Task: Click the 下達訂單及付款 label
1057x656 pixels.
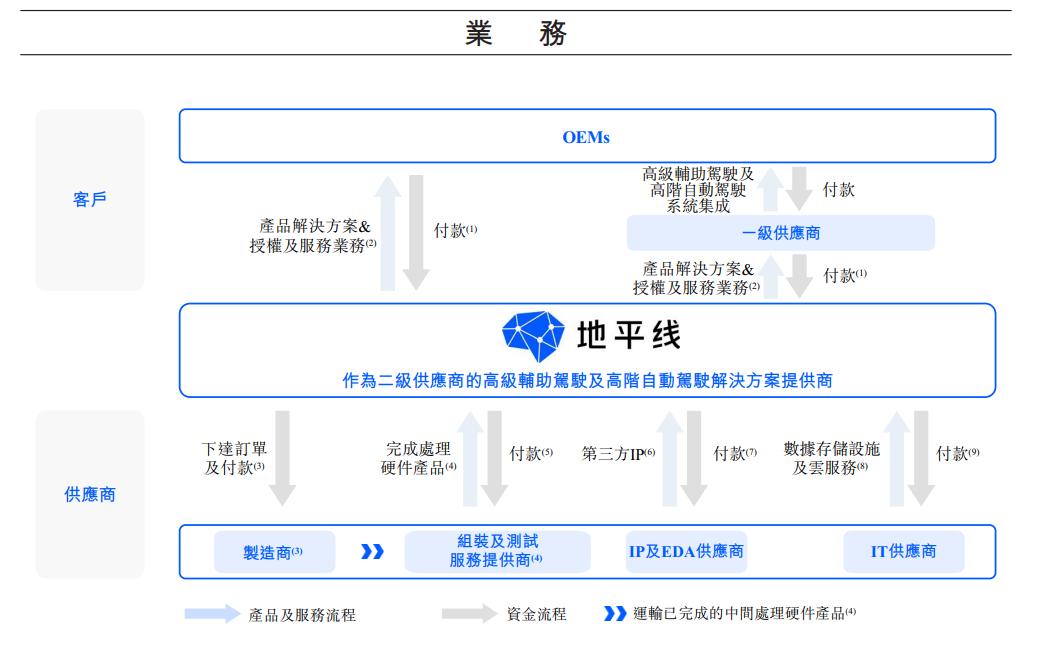Action: click(235, 458)
